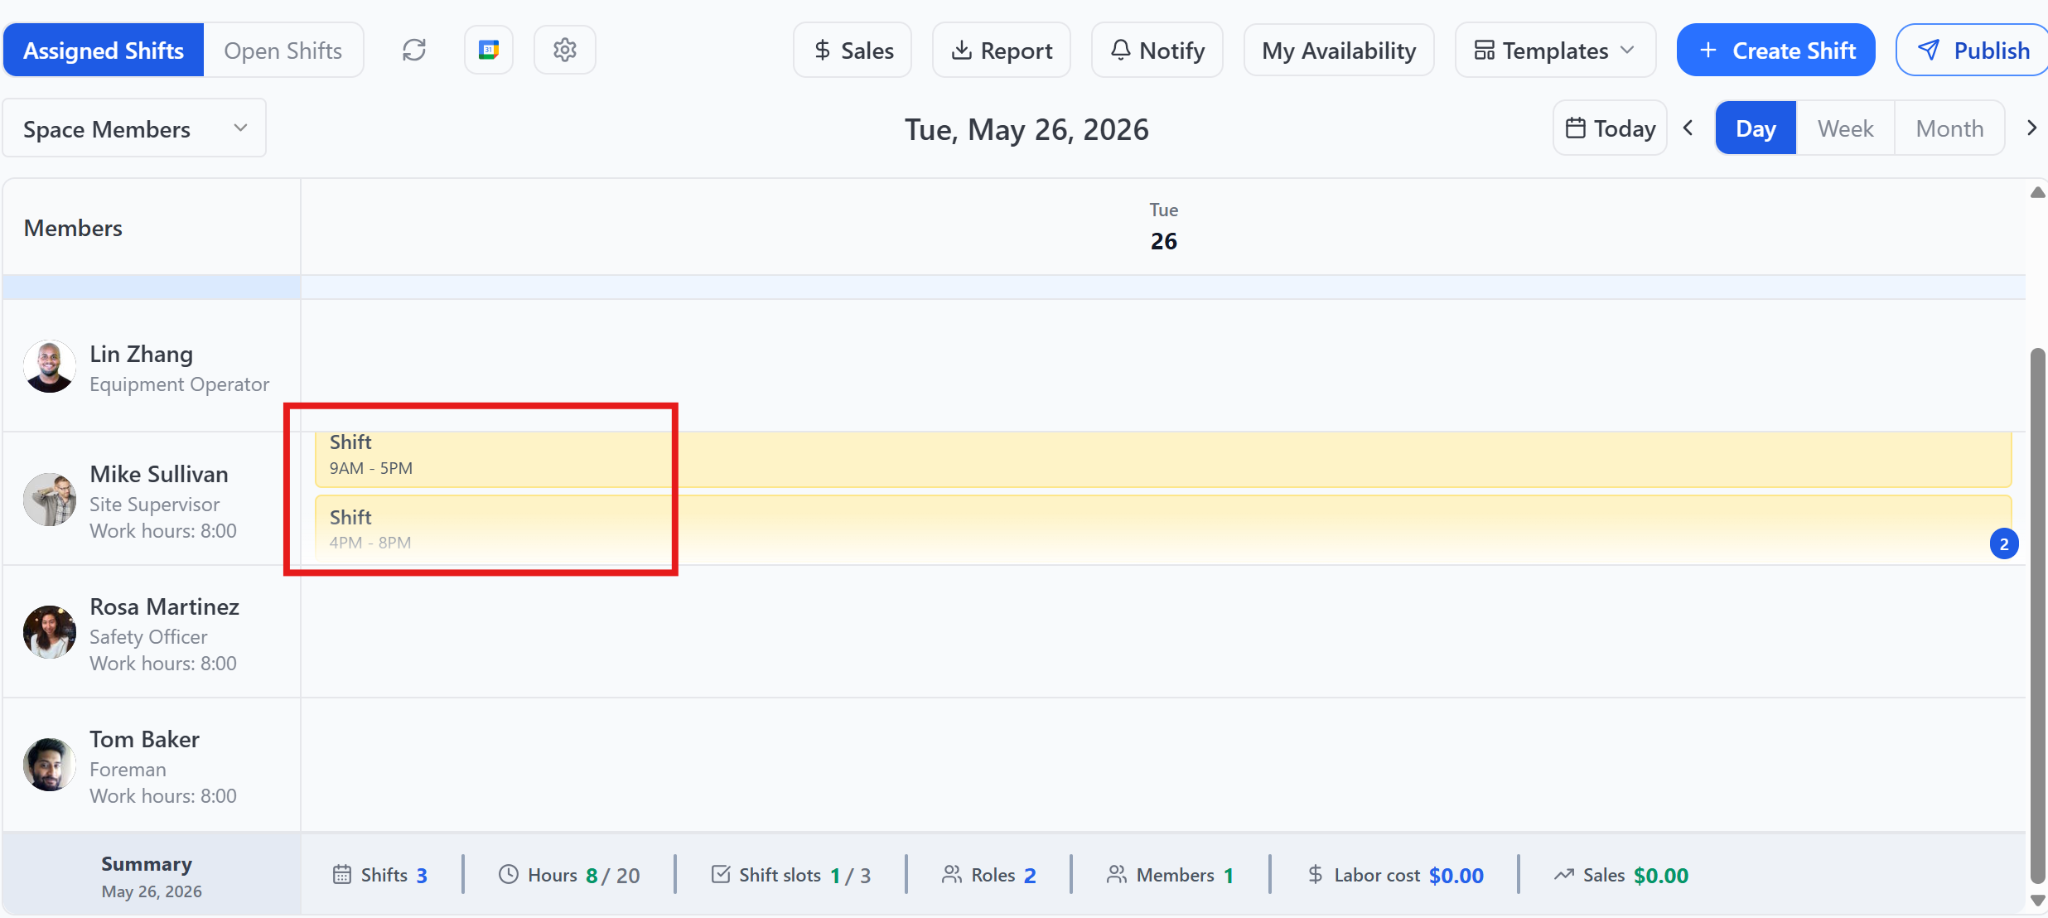Publish the schedule

tap(1973, 50)
